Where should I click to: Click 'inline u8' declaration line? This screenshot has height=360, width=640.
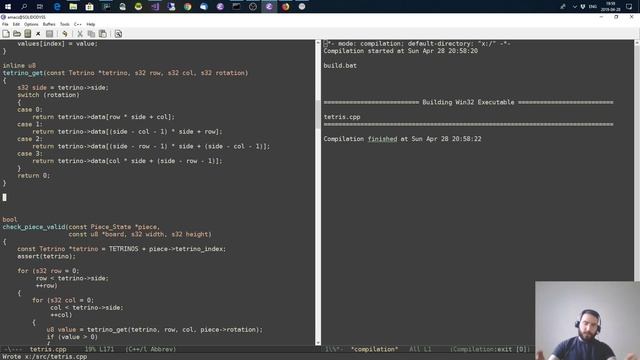[19, 66]
